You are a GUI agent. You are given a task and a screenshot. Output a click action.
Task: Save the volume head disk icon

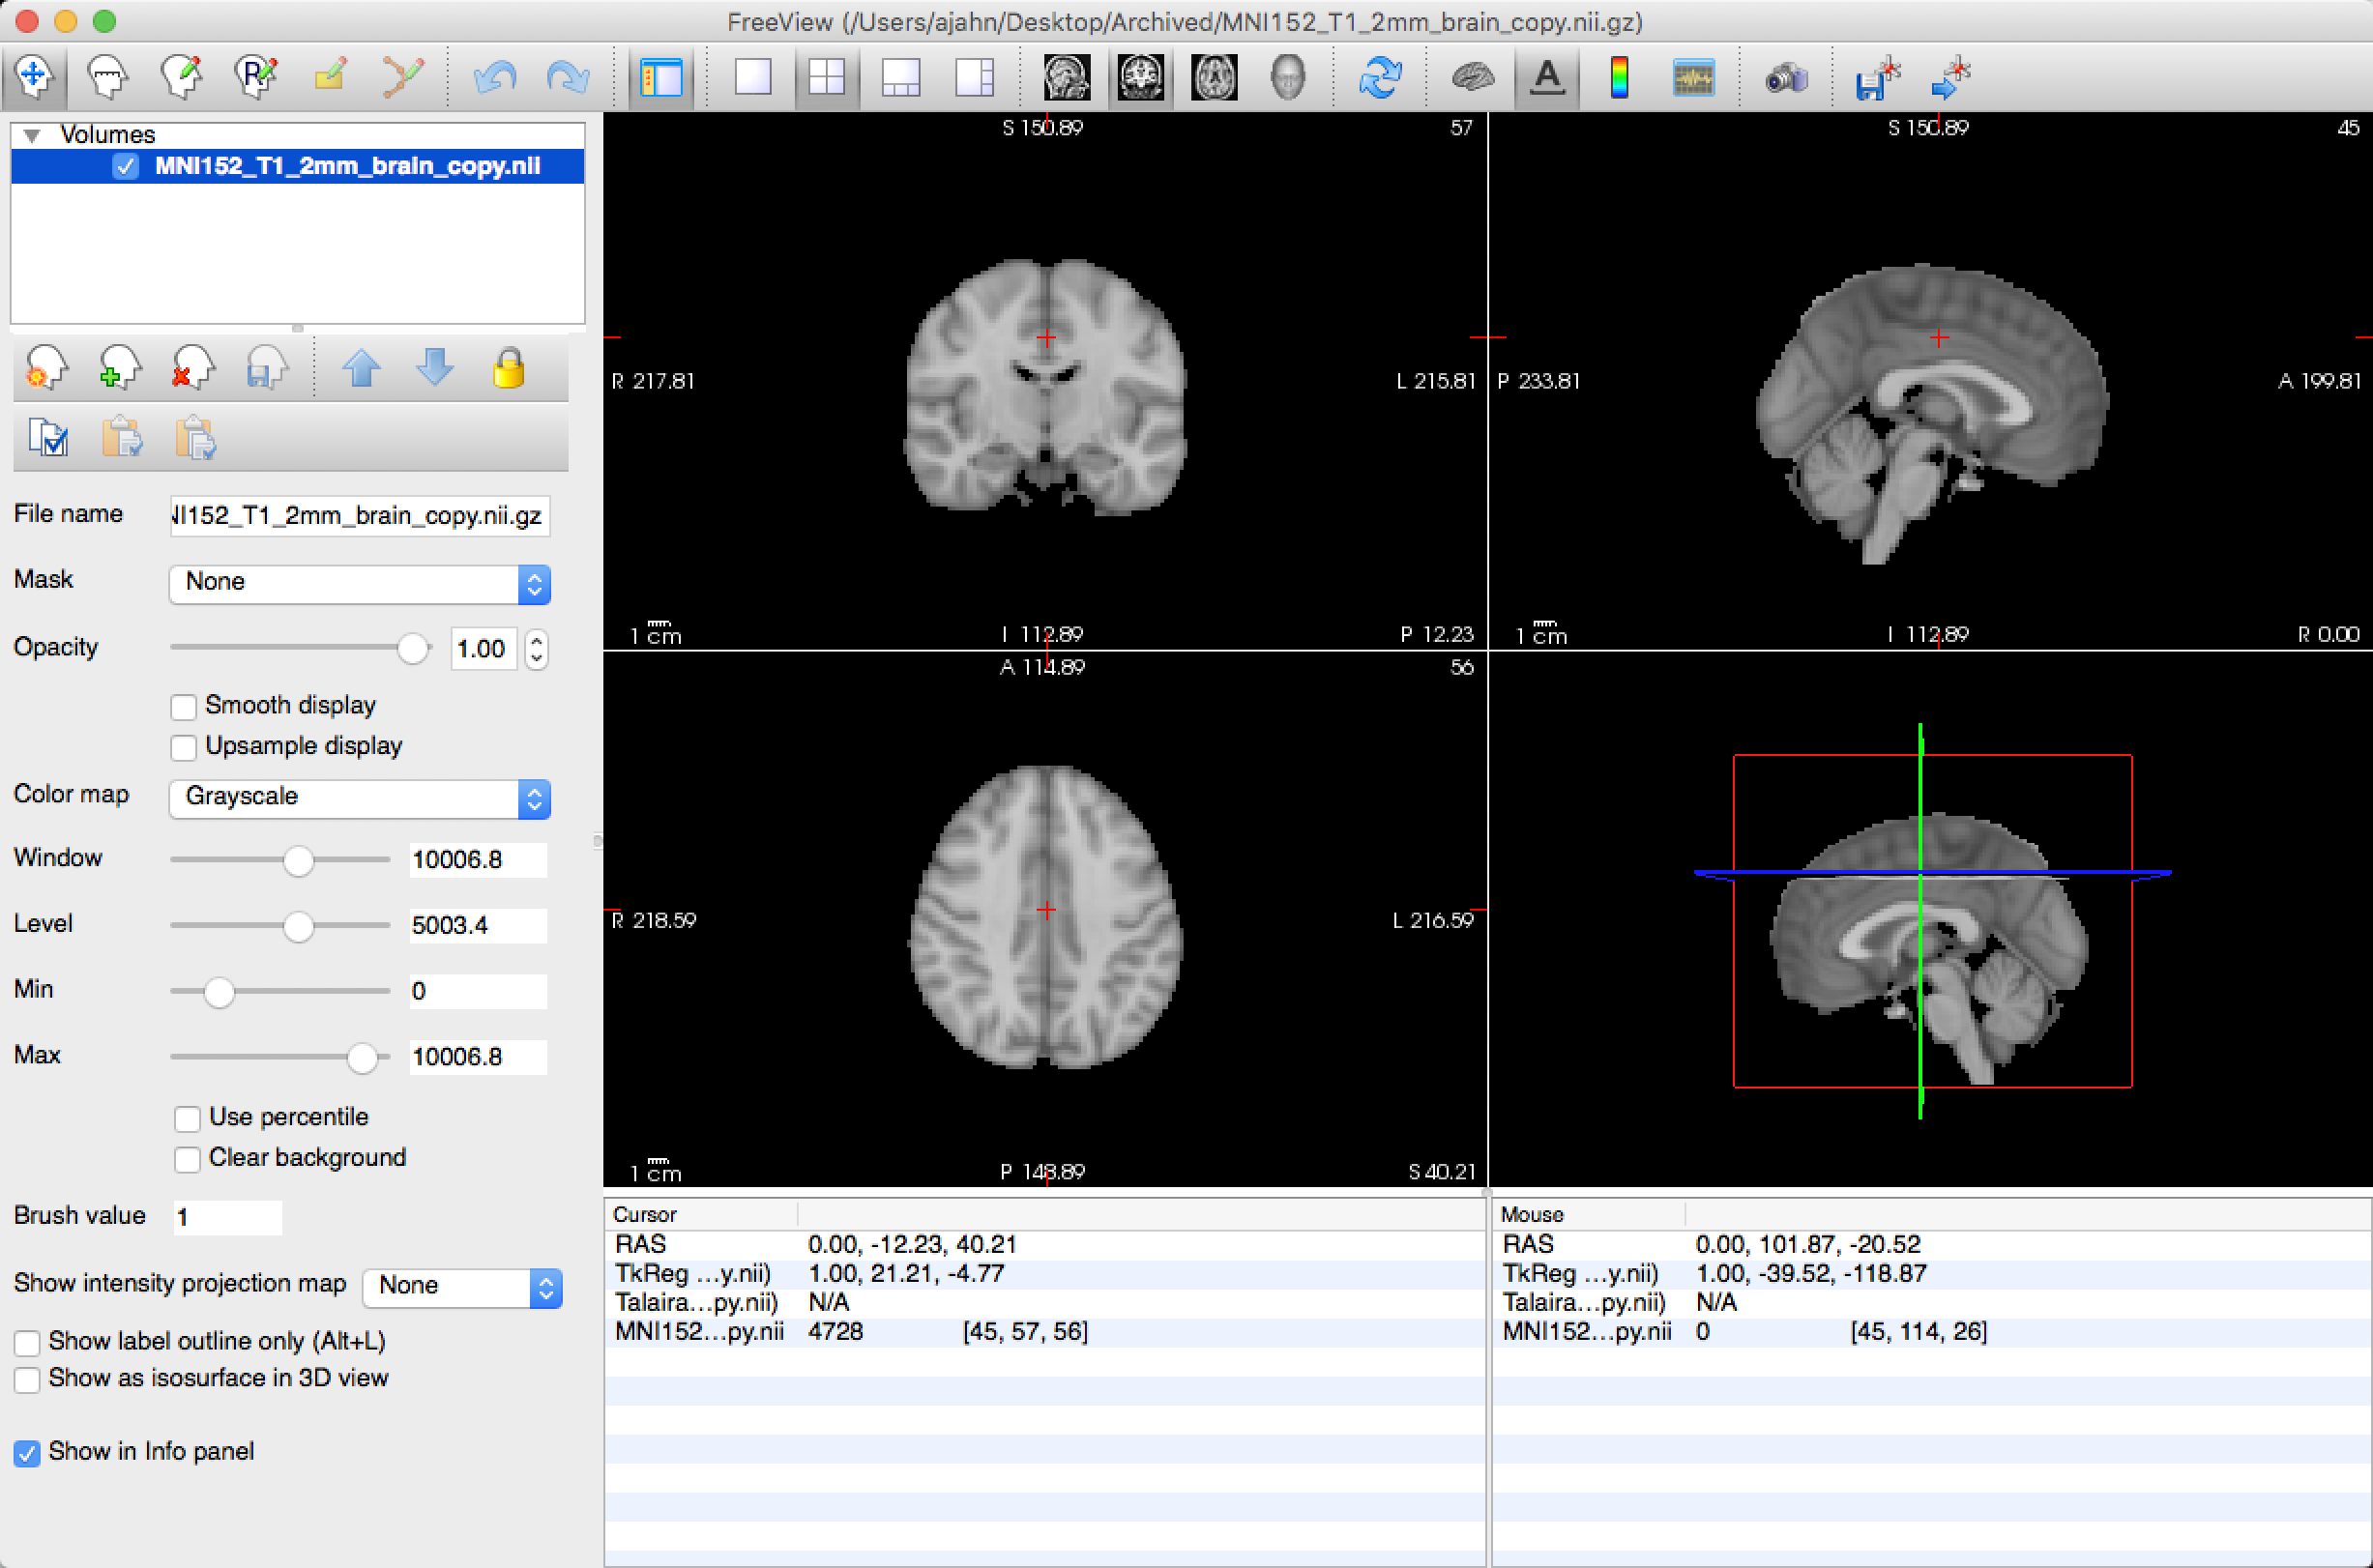click(x=267, y=368)
